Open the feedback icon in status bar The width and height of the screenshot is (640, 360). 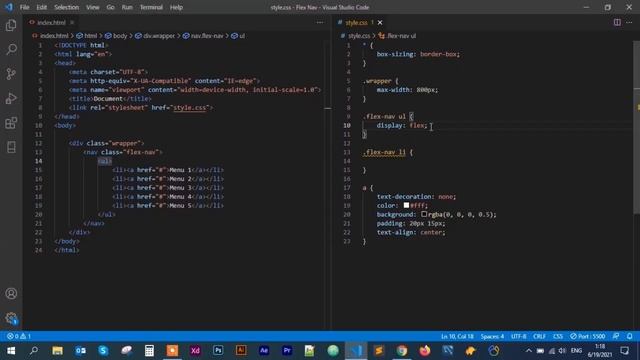[x=616, y=336]
